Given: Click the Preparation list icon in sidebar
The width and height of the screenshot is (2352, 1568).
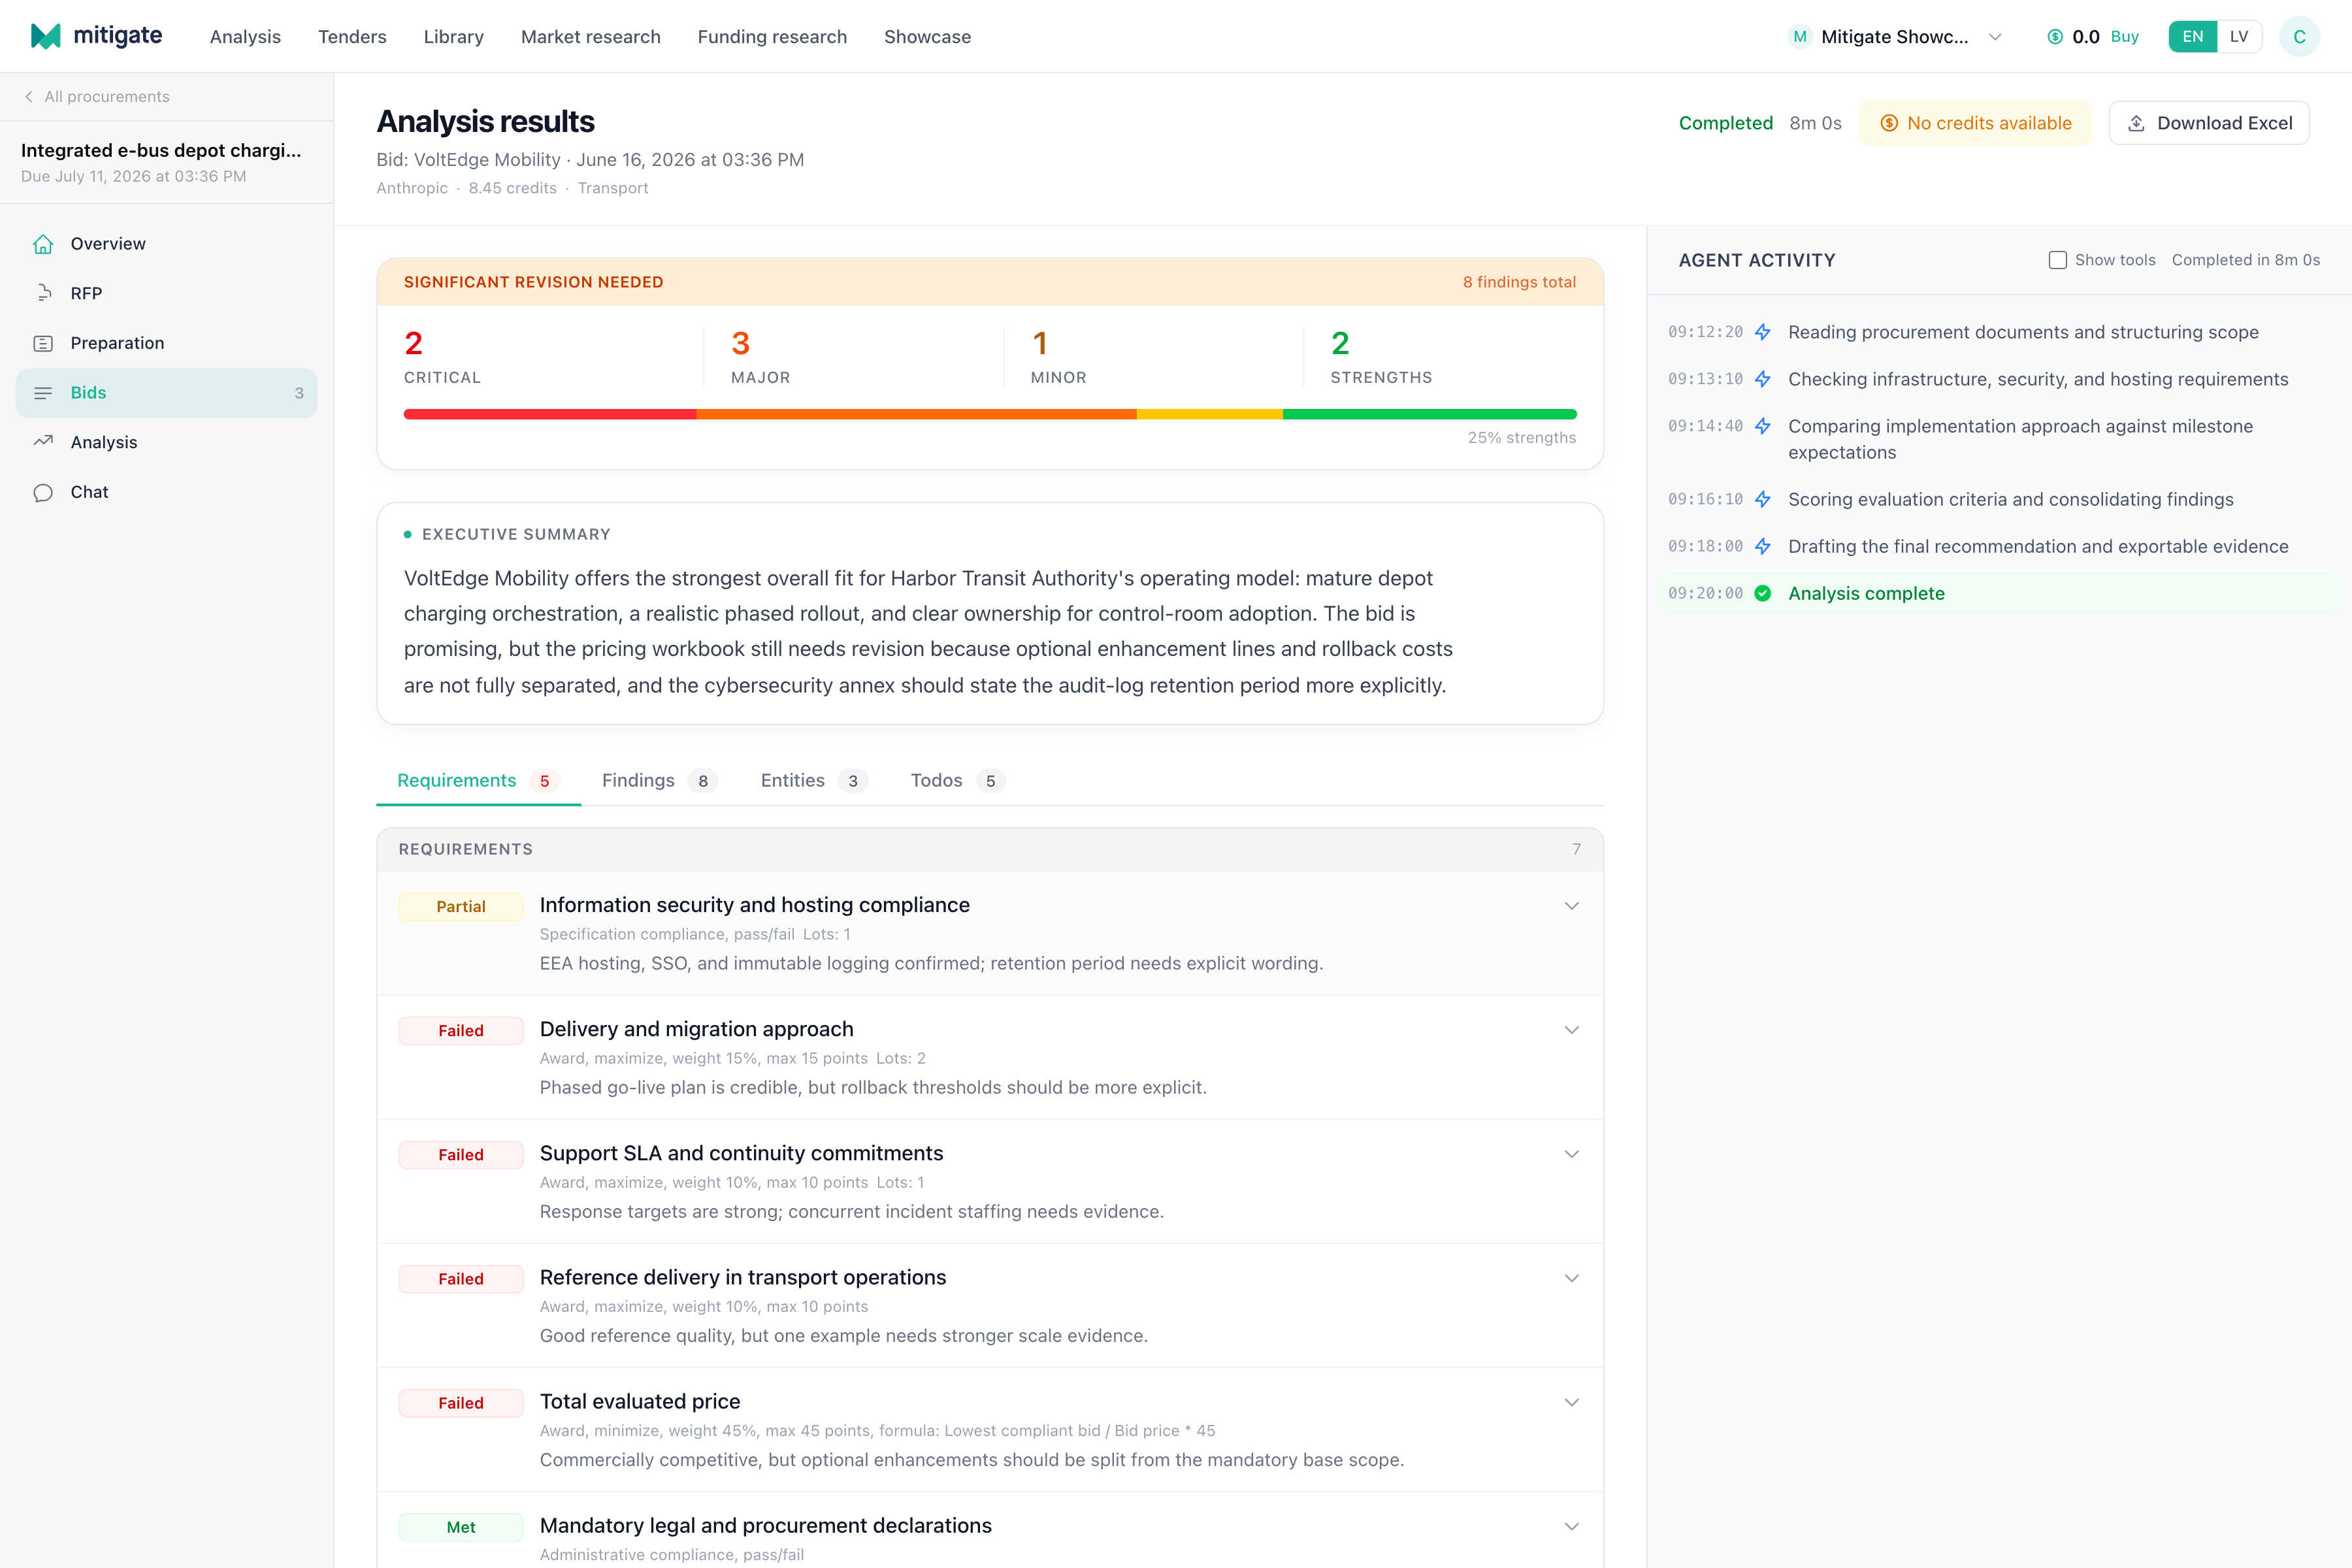Looking at the screenshot, I should [43, 343].
